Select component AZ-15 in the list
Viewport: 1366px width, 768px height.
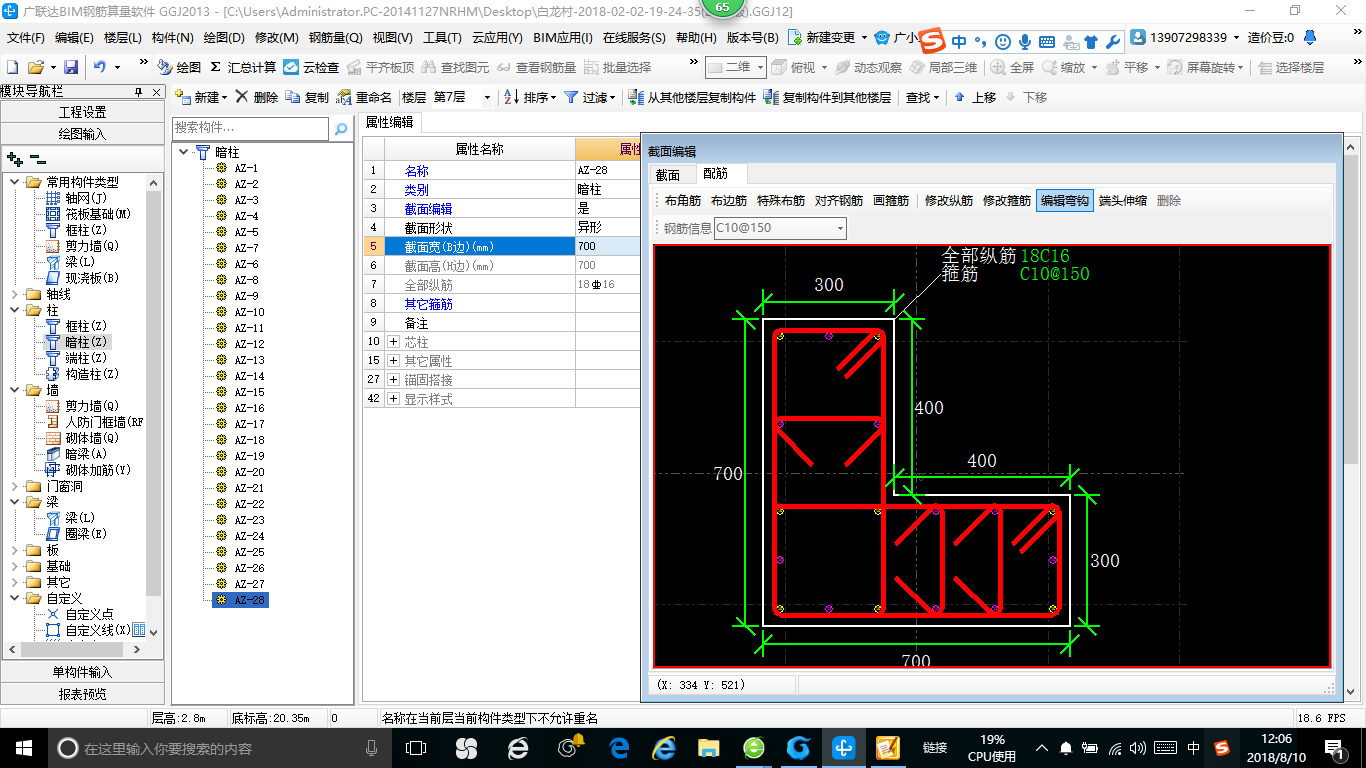(250, 392)
